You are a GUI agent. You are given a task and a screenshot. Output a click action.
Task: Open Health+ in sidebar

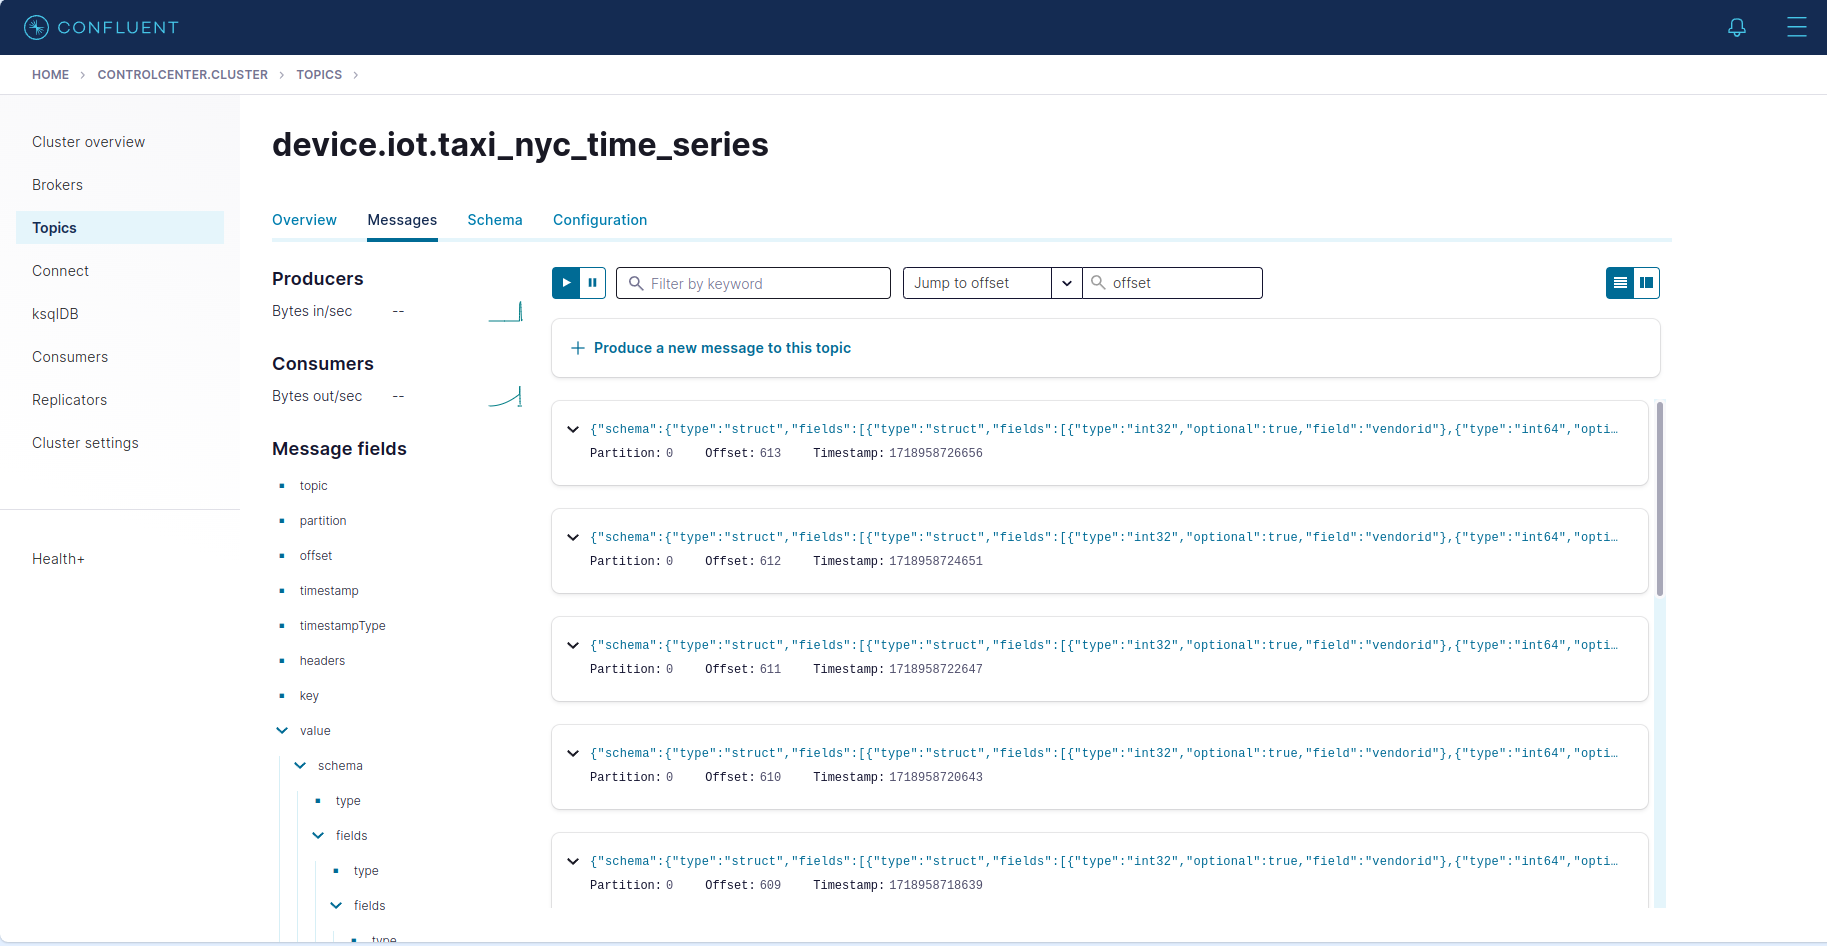click(58, 559)
